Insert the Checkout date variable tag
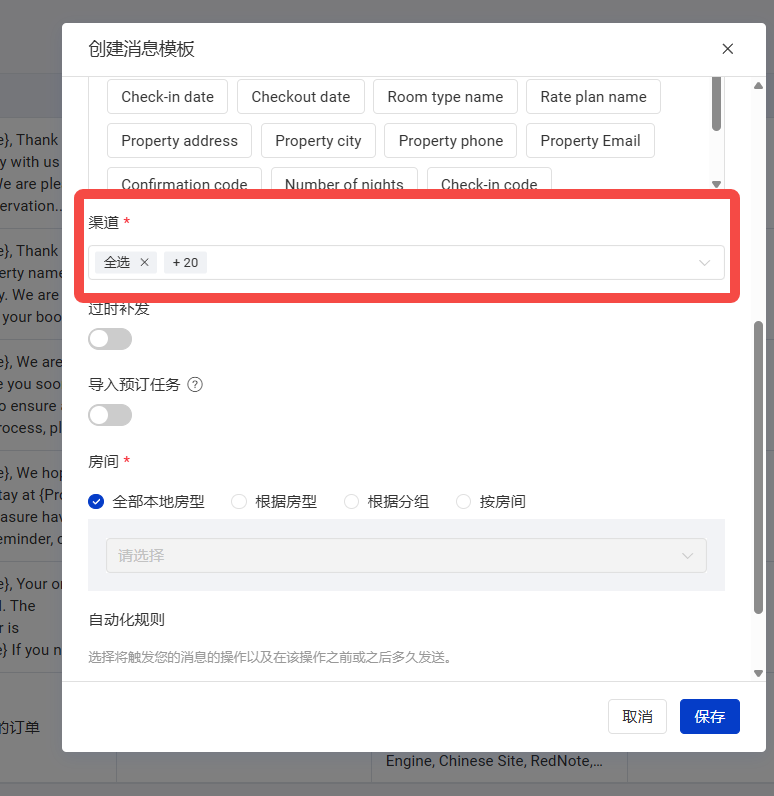This screenshot has width=774, height=796. pyautogui.click(x=301, y=96)
